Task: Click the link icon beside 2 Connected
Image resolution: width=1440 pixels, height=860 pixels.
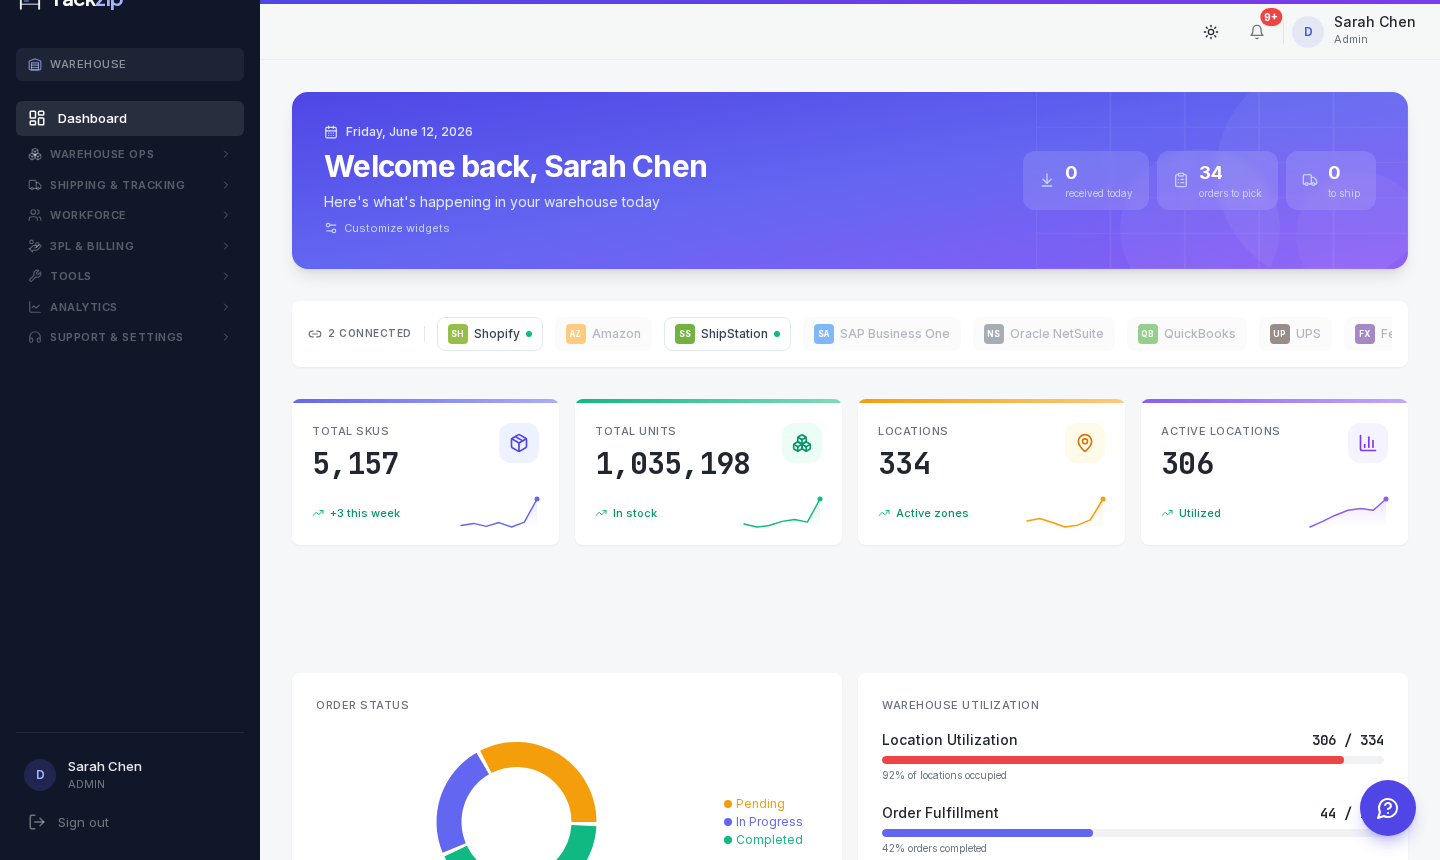Action: [x=315, y=334]
